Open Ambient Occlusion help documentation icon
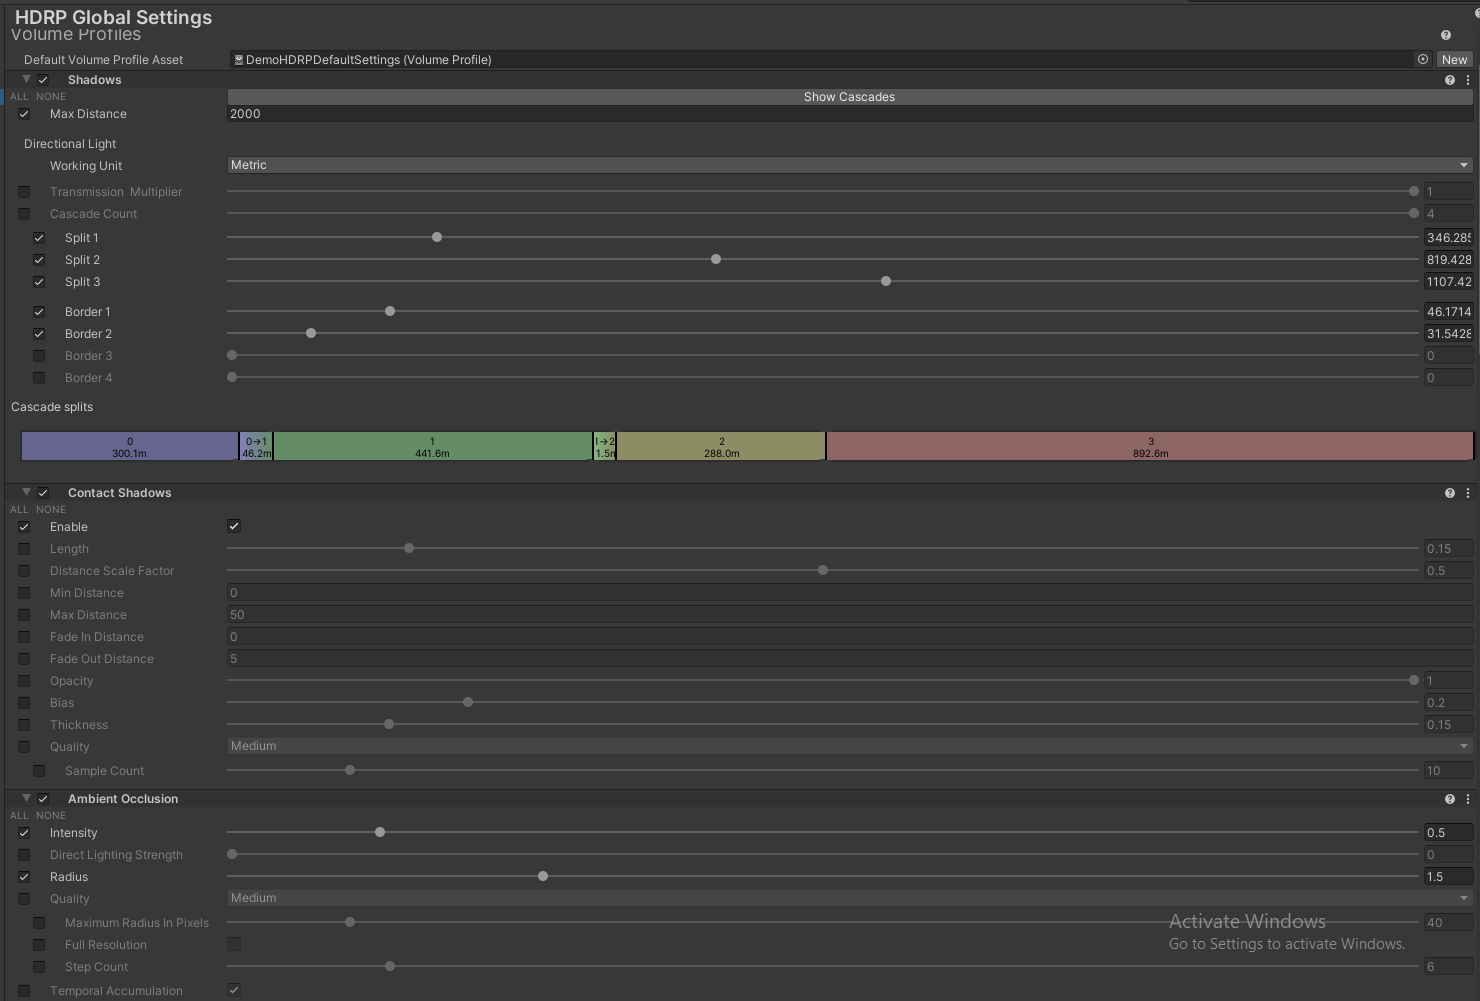 click(1450, 799)
